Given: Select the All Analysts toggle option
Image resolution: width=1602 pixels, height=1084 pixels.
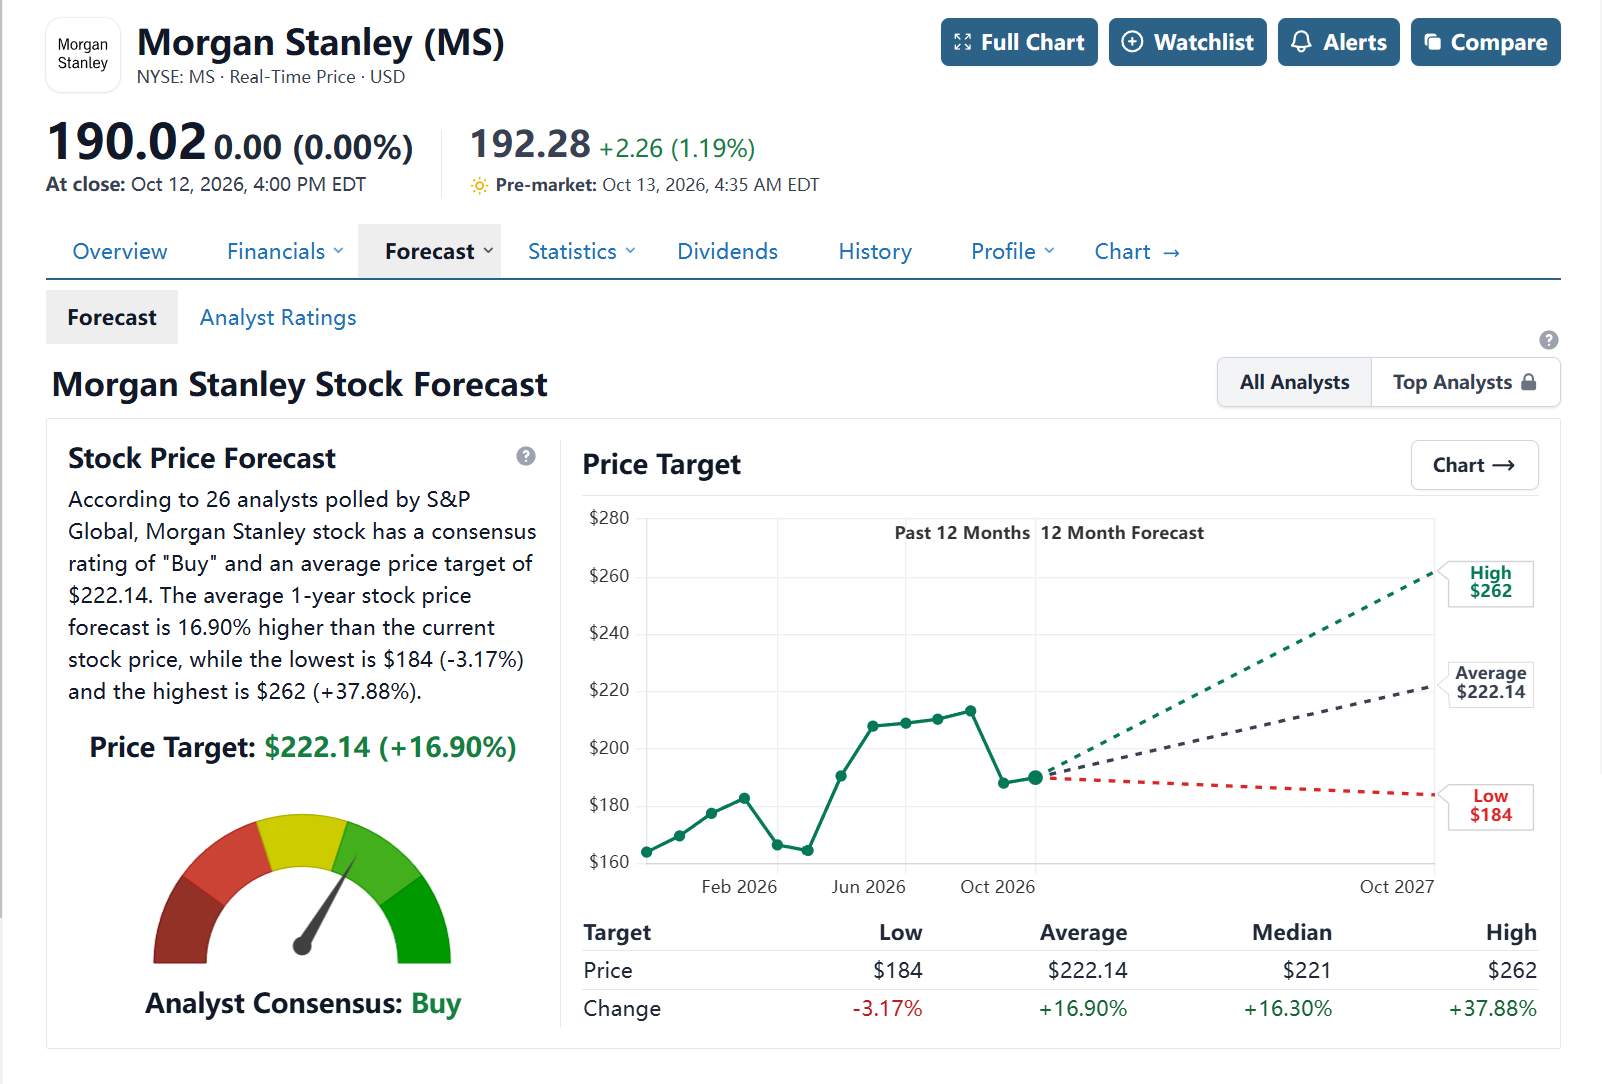Looking at the screenshot, I should [x=1294, y=382].
